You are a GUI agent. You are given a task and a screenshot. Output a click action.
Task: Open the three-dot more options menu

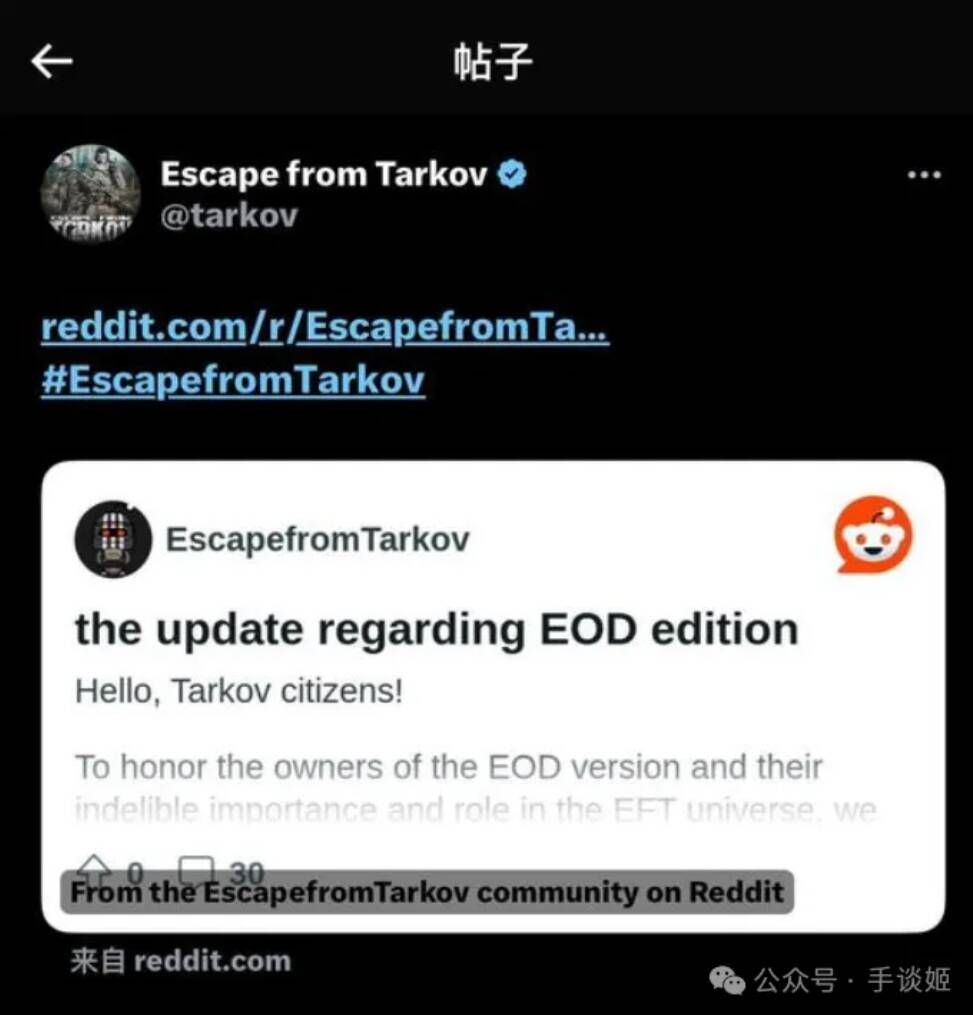point(924,175)
